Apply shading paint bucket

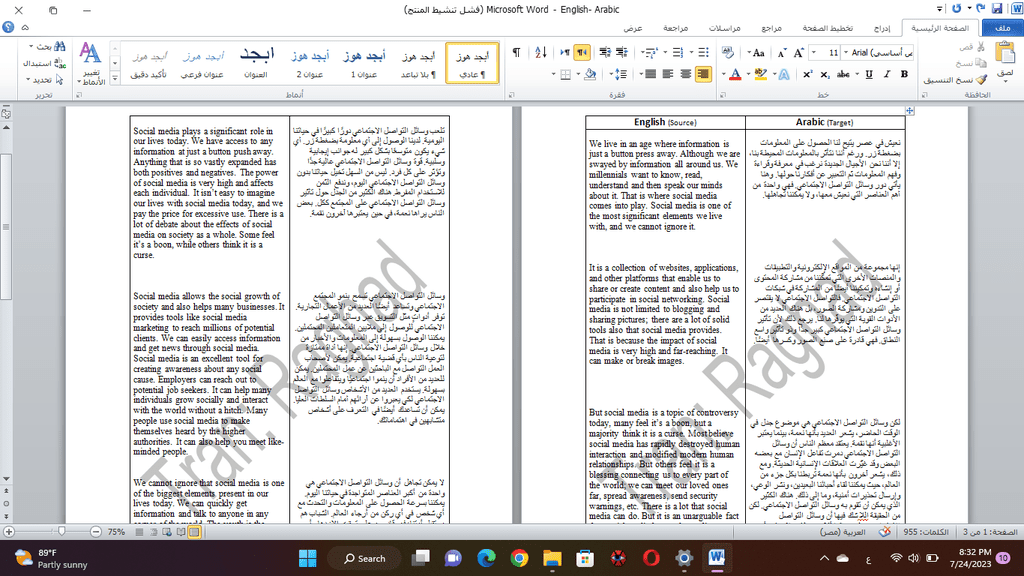point(590,74)
